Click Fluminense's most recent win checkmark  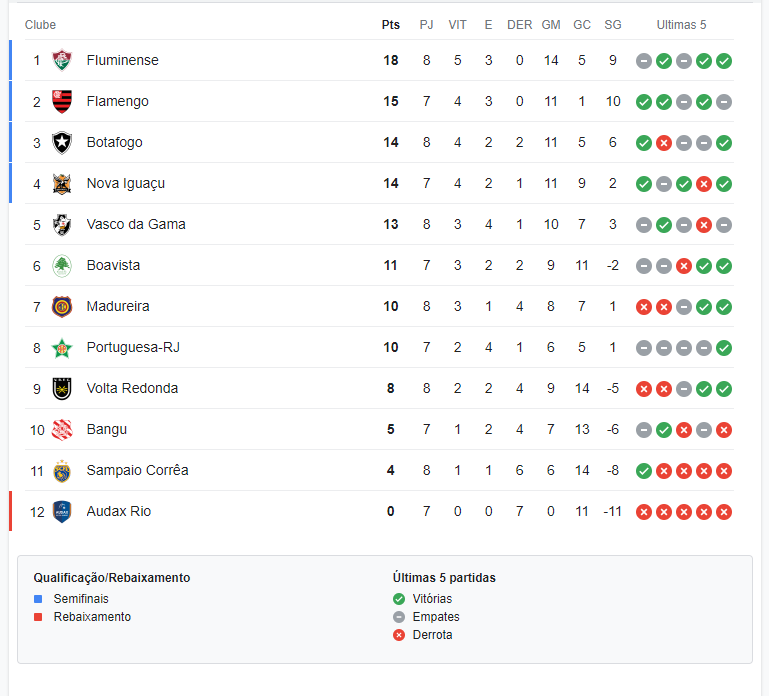(x=724, y=61)
